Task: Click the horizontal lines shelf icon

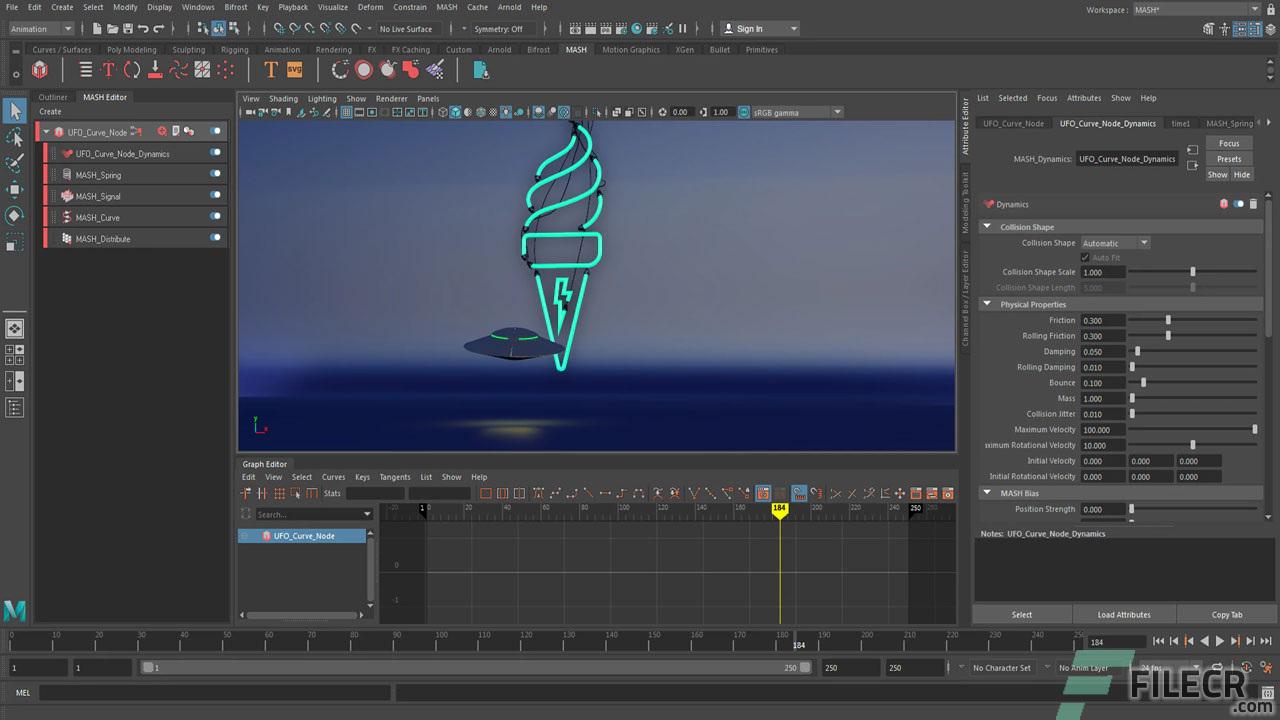Action: [86, 70]
